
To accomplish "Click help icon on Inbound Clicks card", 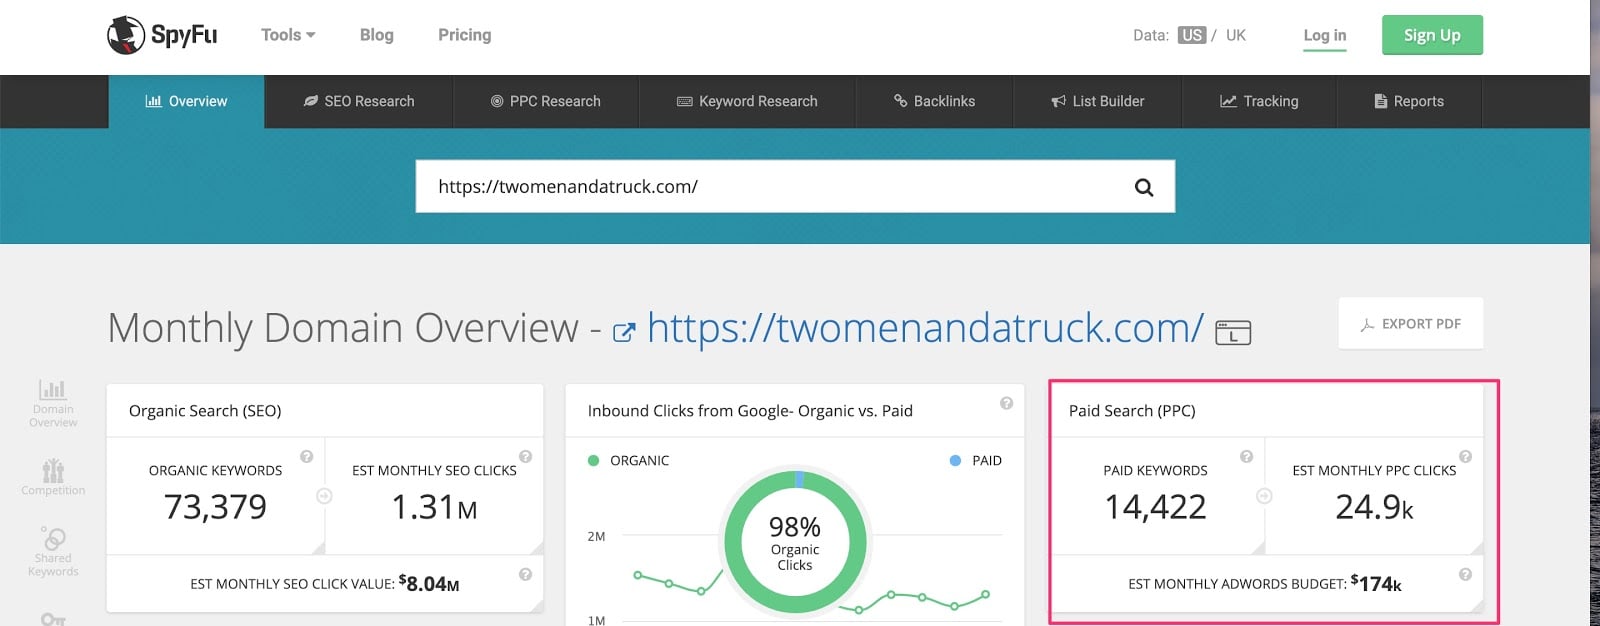I will [1006, 403].
